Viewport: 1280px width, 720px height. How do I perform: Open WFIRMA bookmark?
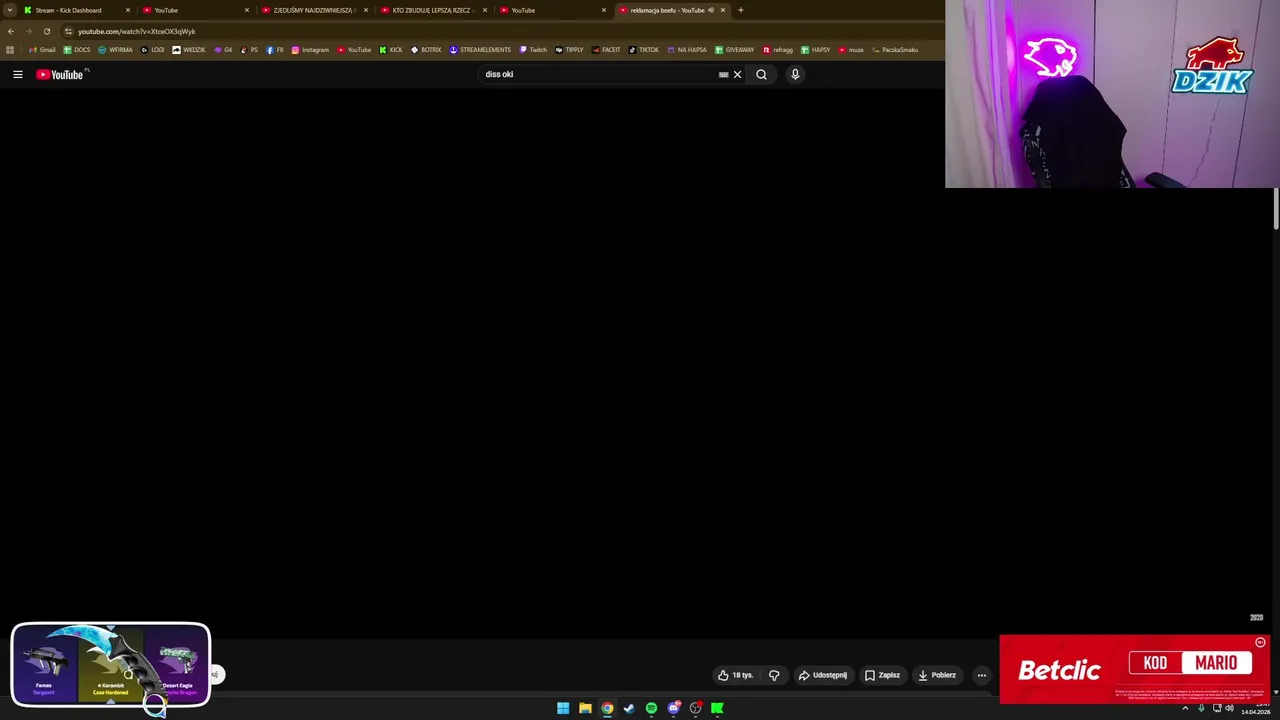[x=115, y=50]
